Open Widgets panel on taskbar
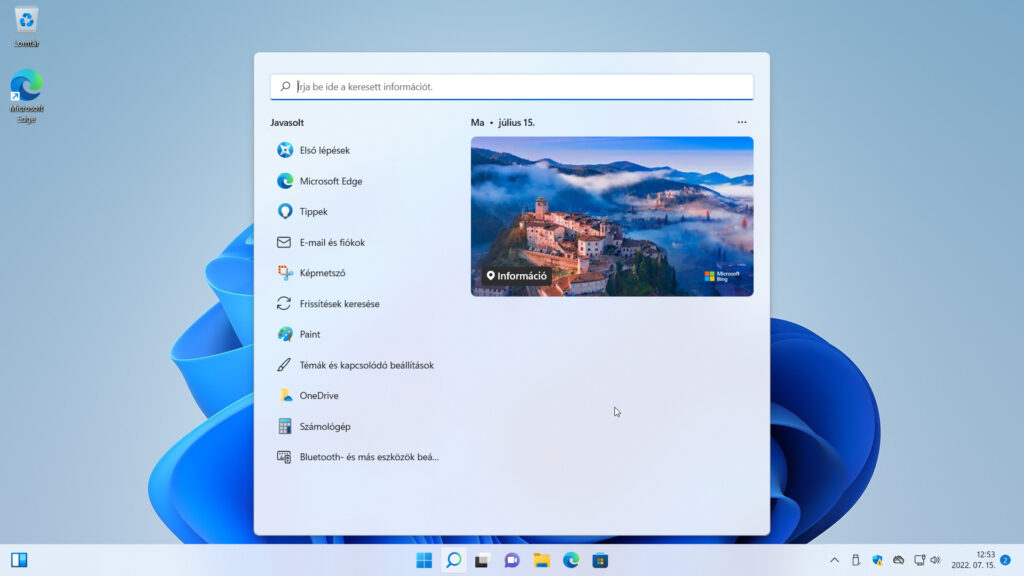 (x=19, y=560)
